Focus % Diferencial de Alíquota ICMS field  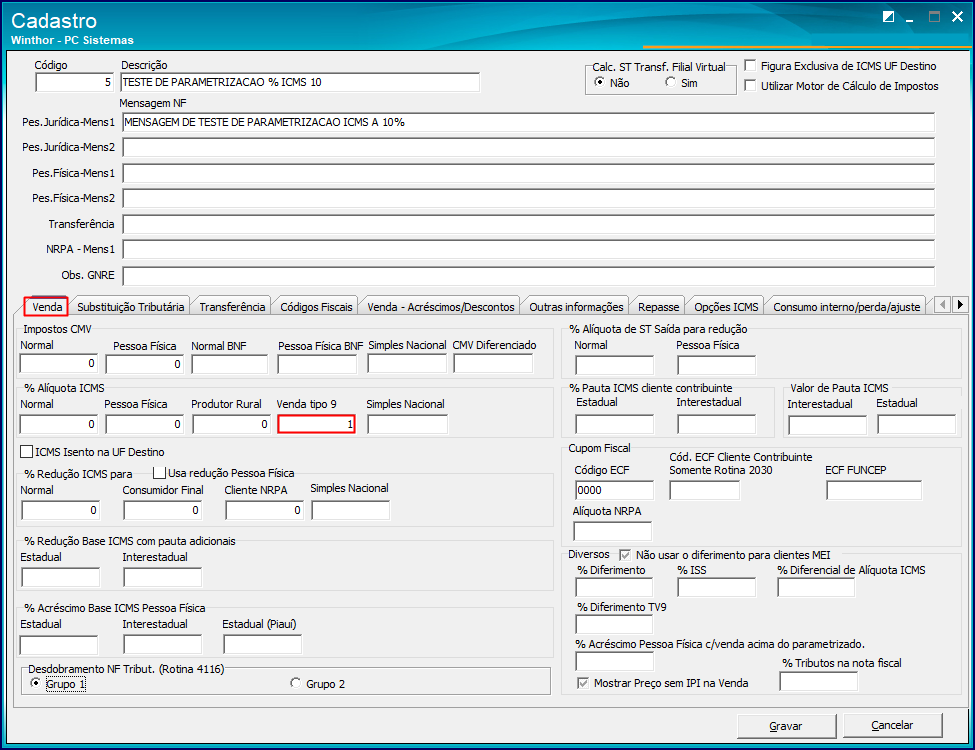pyautogui.click(x=816, y=588)
